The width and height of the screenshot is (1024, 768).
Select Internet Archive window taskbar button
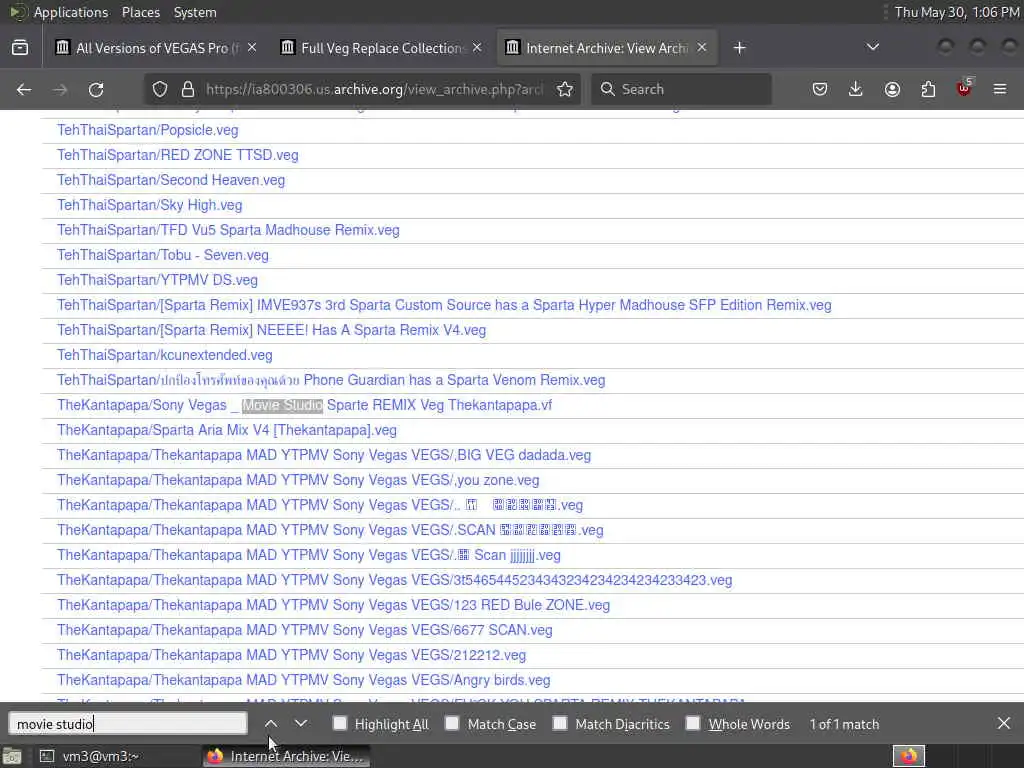[x=286, y=756]
